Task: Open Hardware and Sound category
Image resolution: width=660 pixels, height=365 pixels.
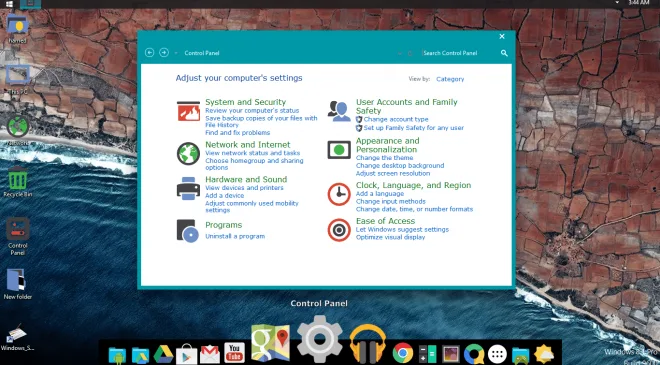Action: [246, 179]
